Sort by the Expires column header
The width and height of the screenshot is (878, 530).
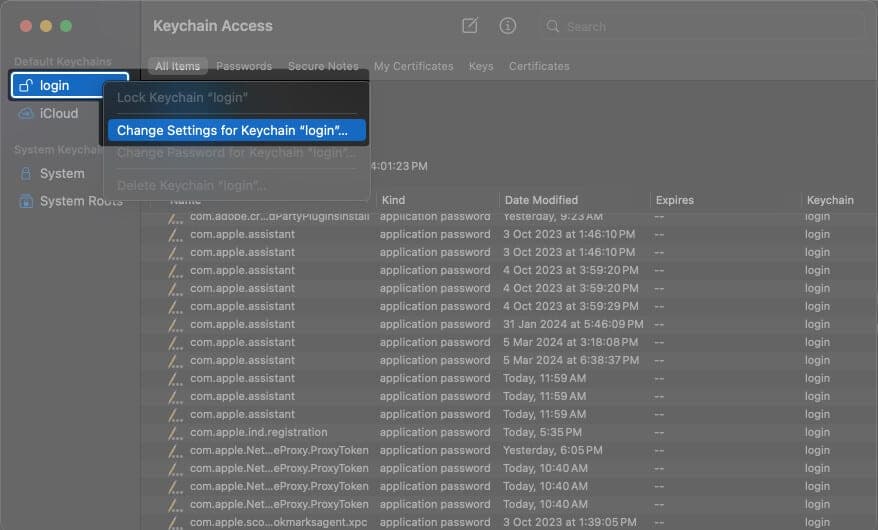click(675, 200)
